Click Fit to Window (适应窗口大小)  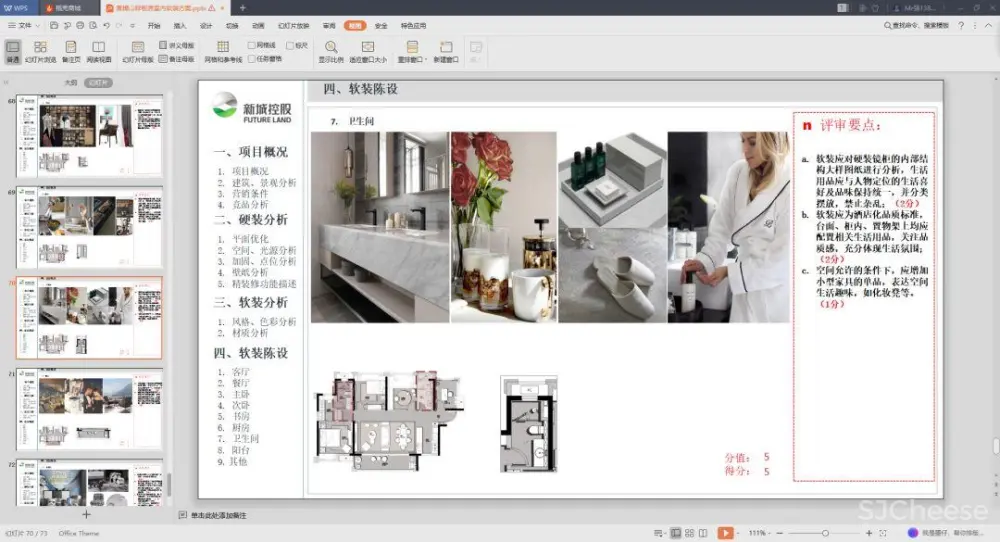tap(367, 51)
